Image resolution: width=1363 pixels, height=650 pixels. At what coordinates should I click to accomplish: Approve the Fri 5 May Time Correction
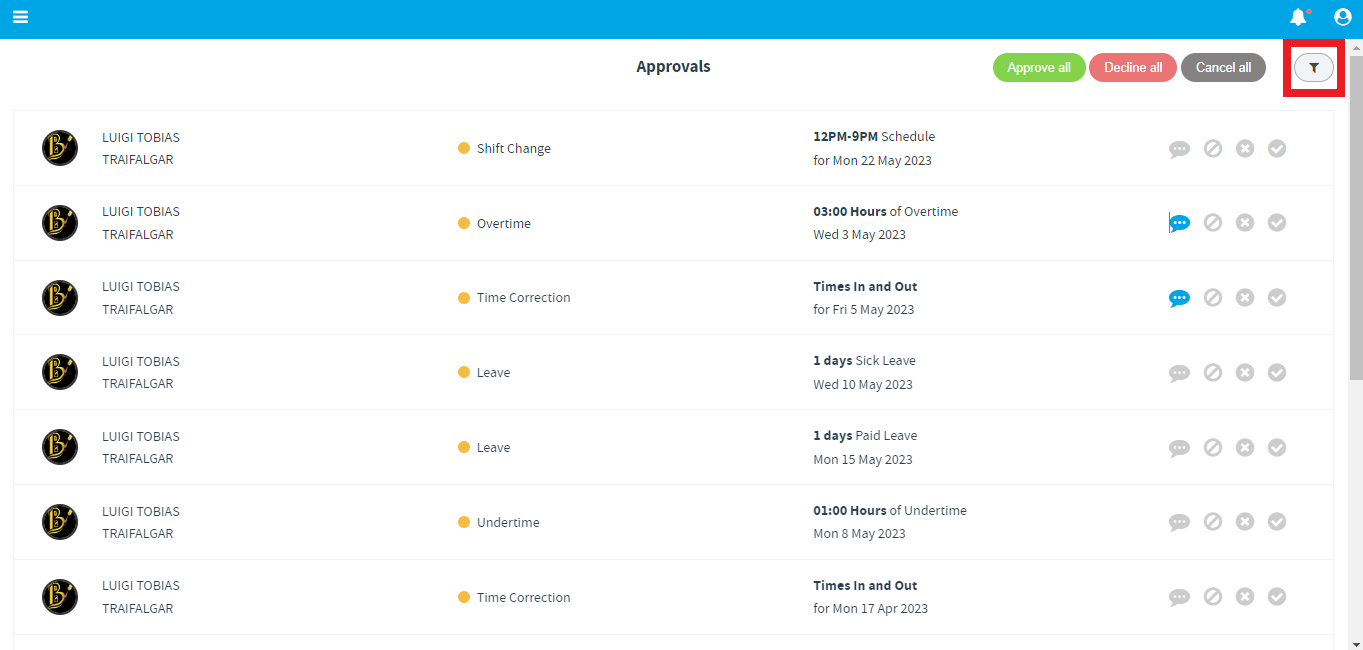1277,297
